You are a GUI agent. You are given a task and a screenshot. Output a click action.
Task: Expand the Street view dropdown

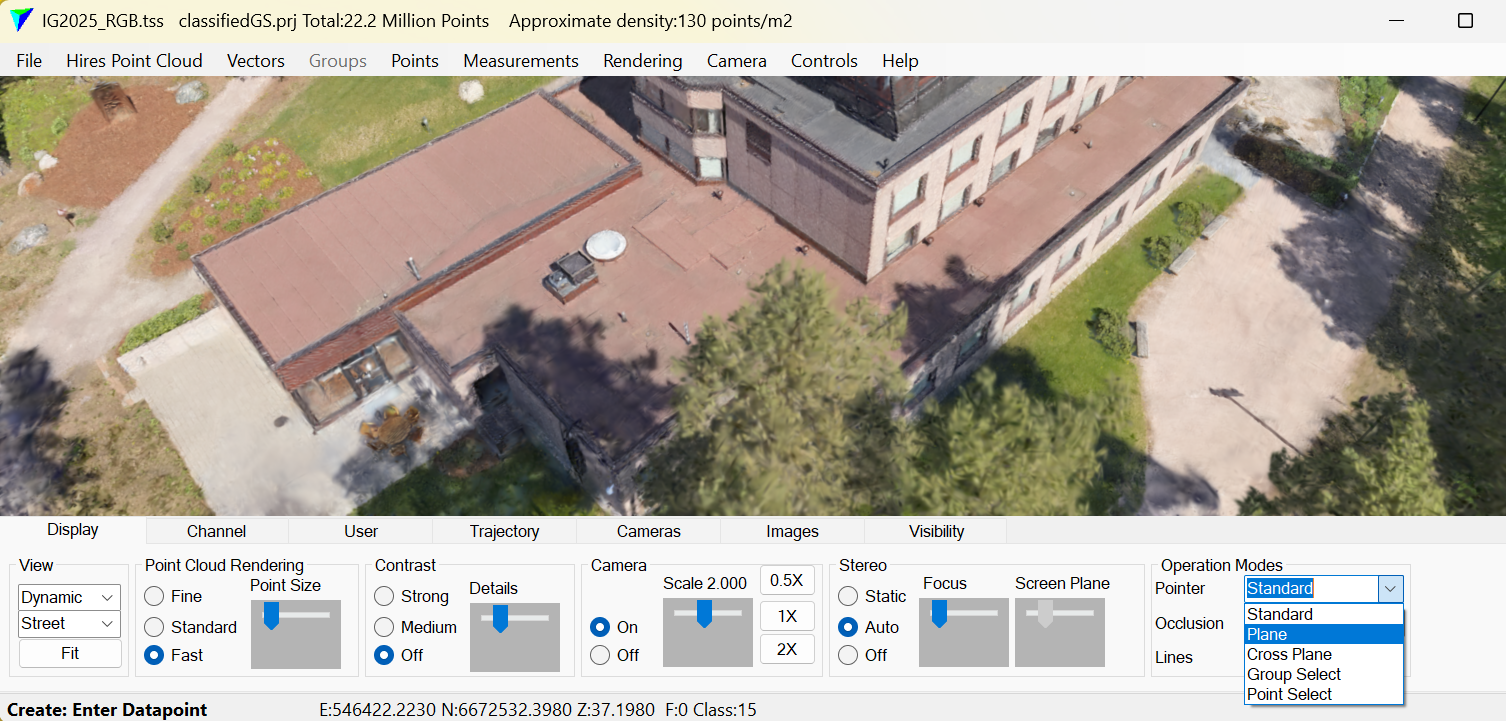click(x=69, y=624)
